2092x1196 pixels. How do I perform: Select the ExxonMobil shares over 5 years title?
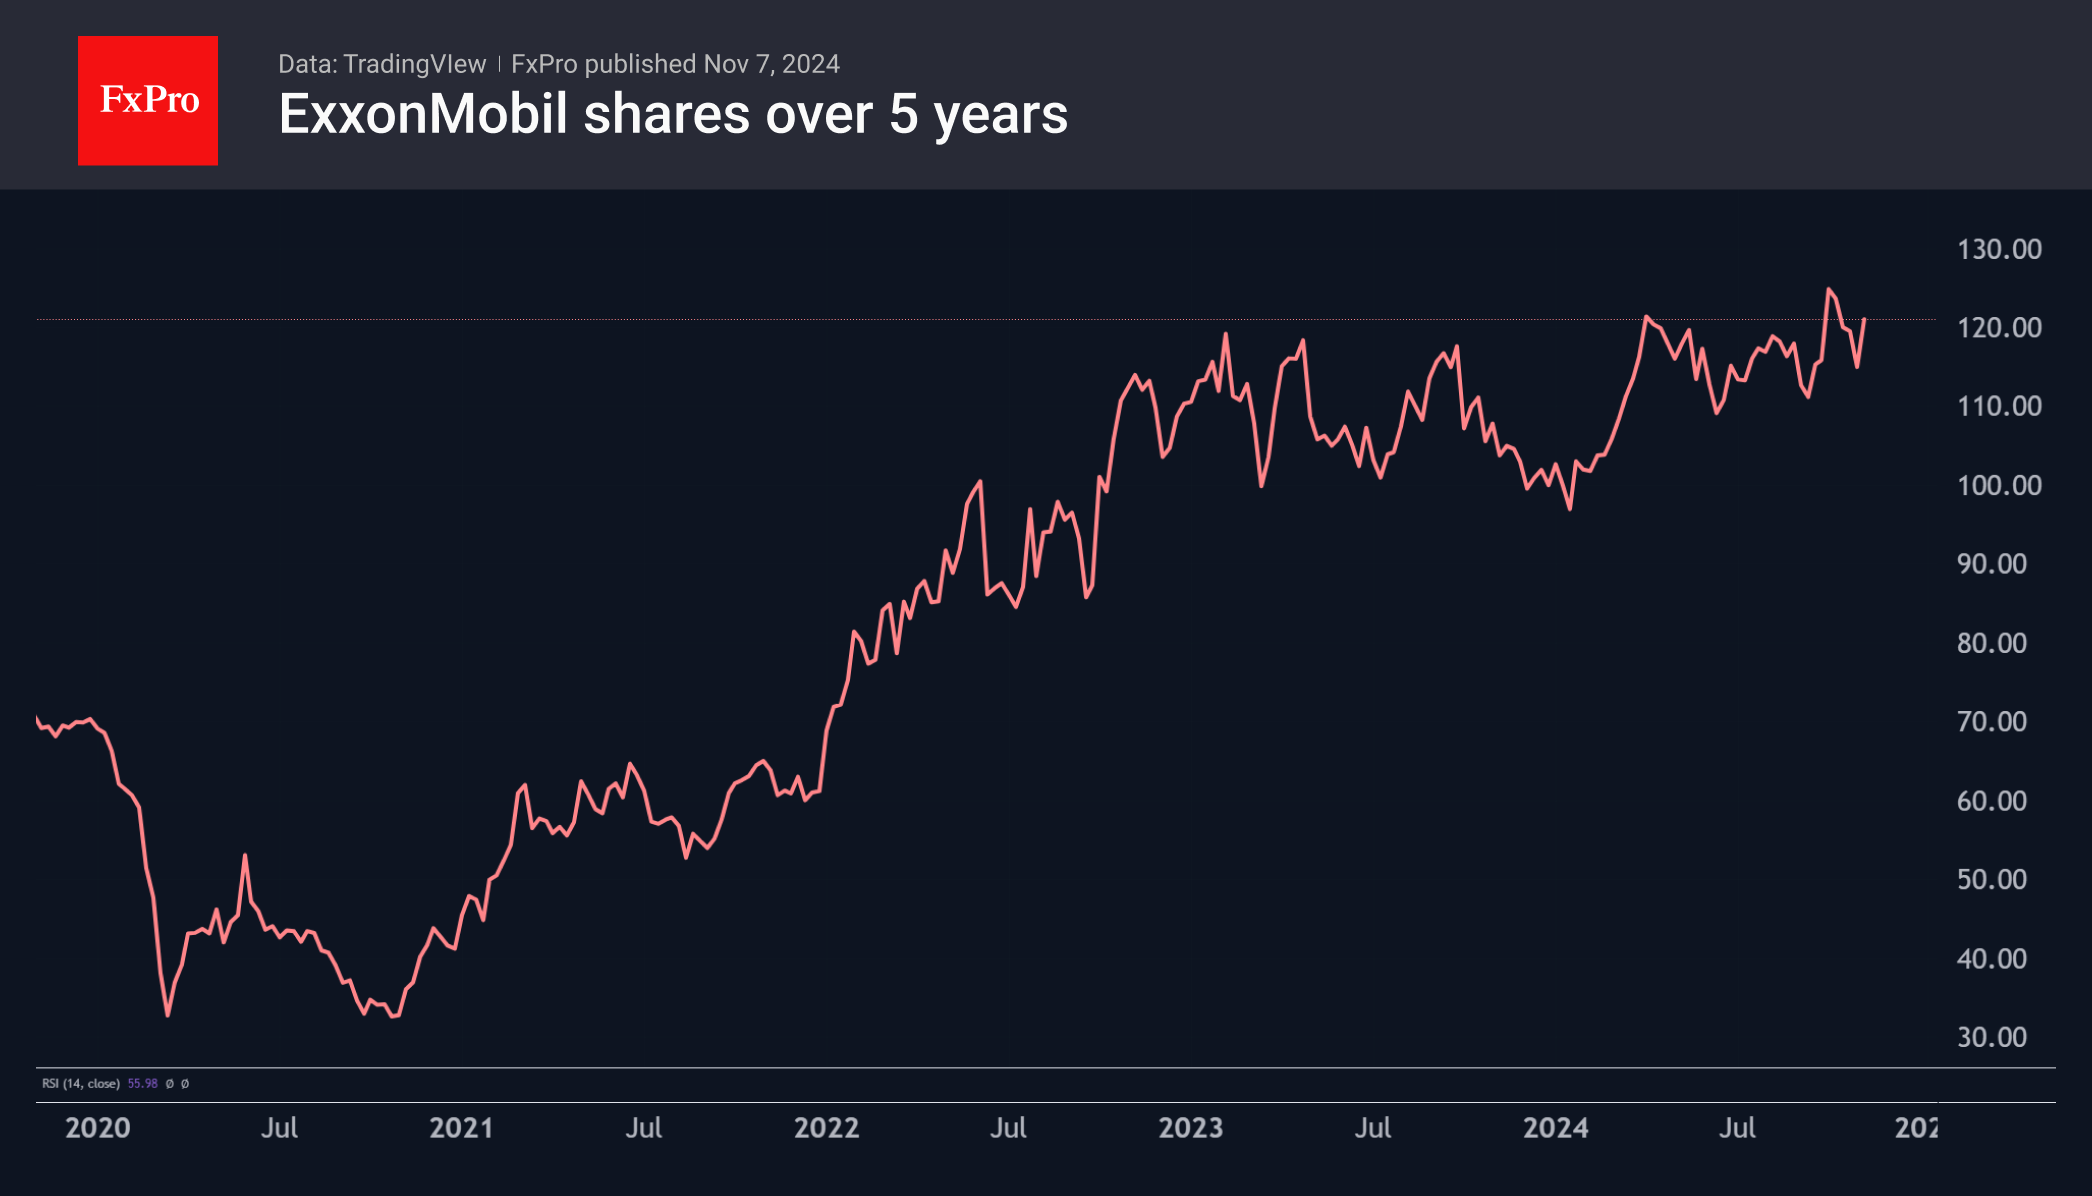pos(673,114)
